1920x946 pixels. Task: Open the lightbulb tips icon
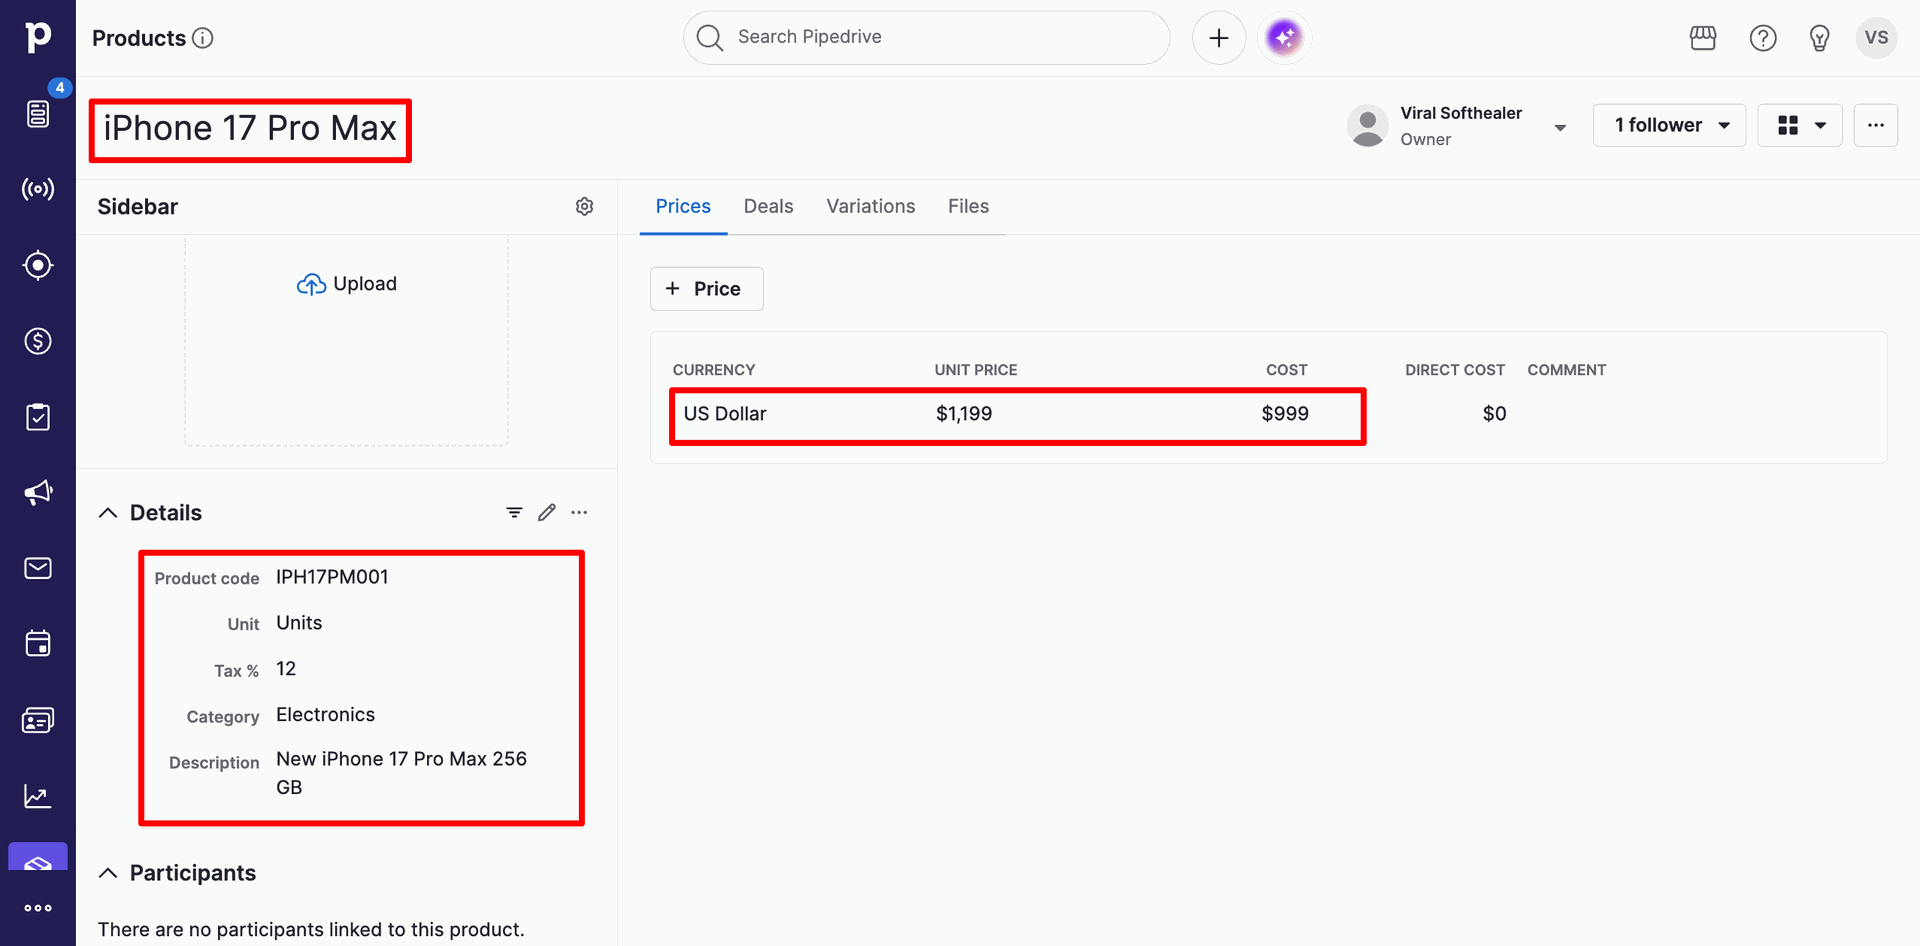coord(1820,38)
